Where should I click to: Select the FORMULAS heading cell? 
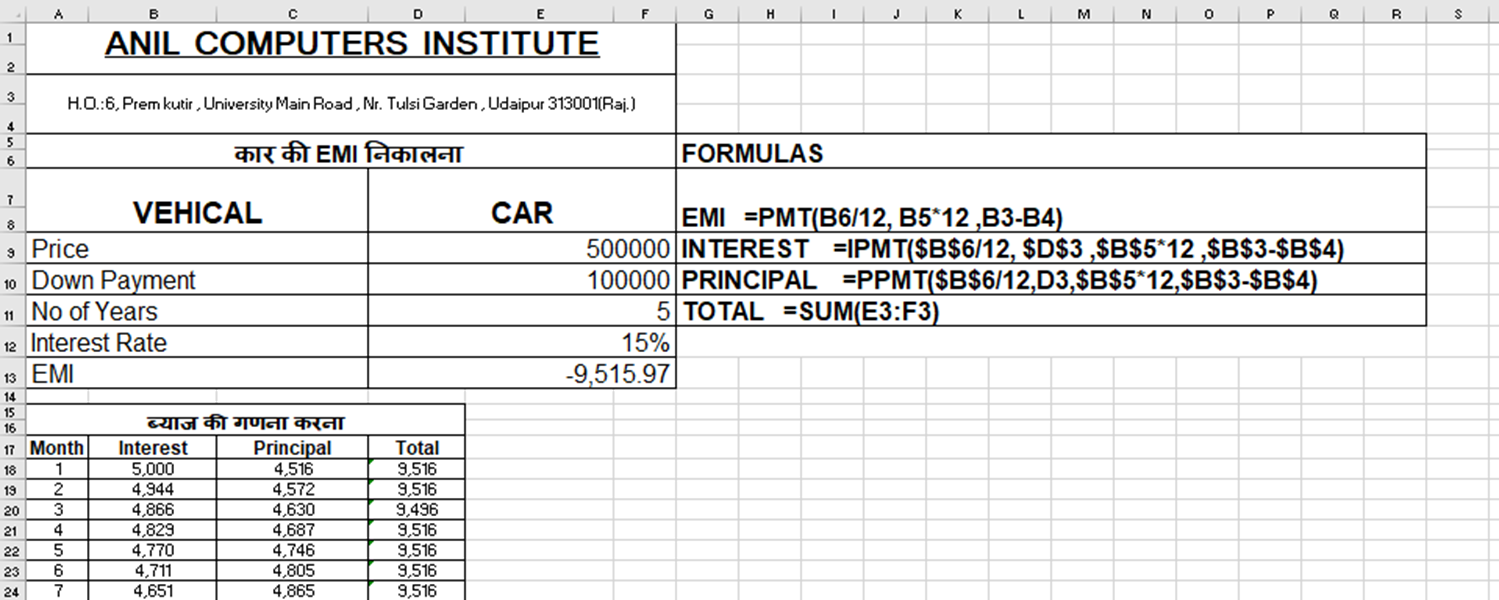(x=752, y=153)
